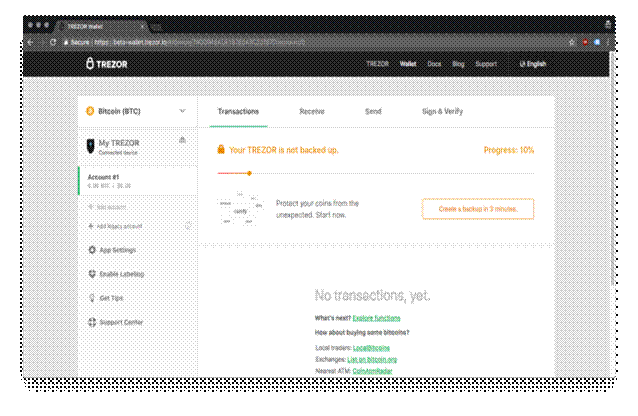Click Support in the top navigation

coord(486,63)
